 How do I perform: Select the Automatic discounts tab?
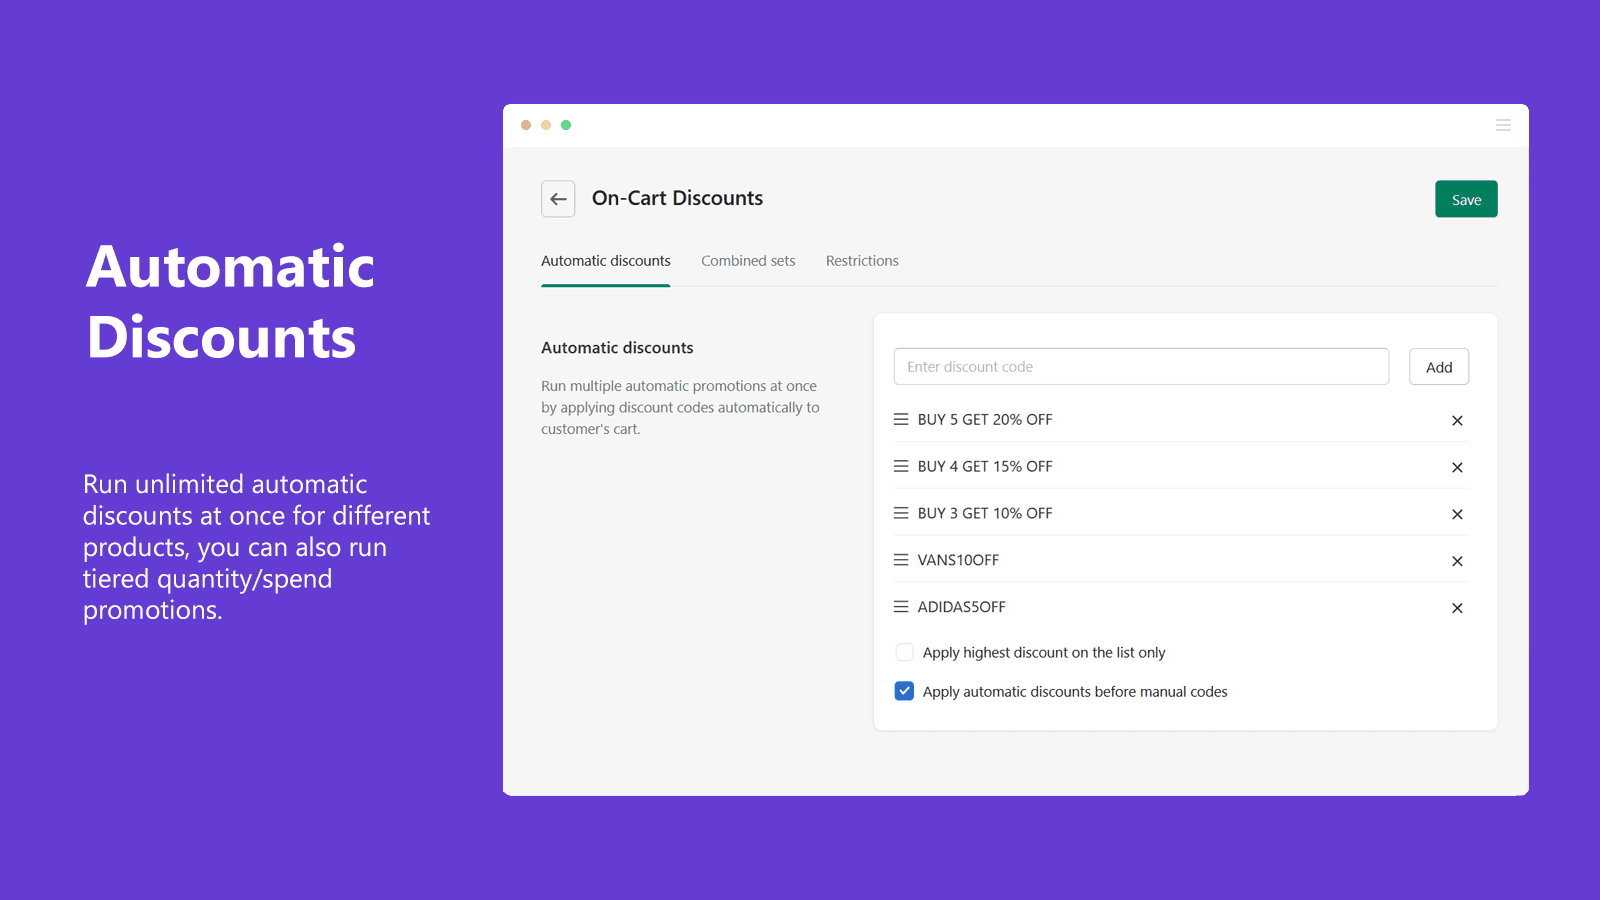pyautogui.click(x=605, y=260)
